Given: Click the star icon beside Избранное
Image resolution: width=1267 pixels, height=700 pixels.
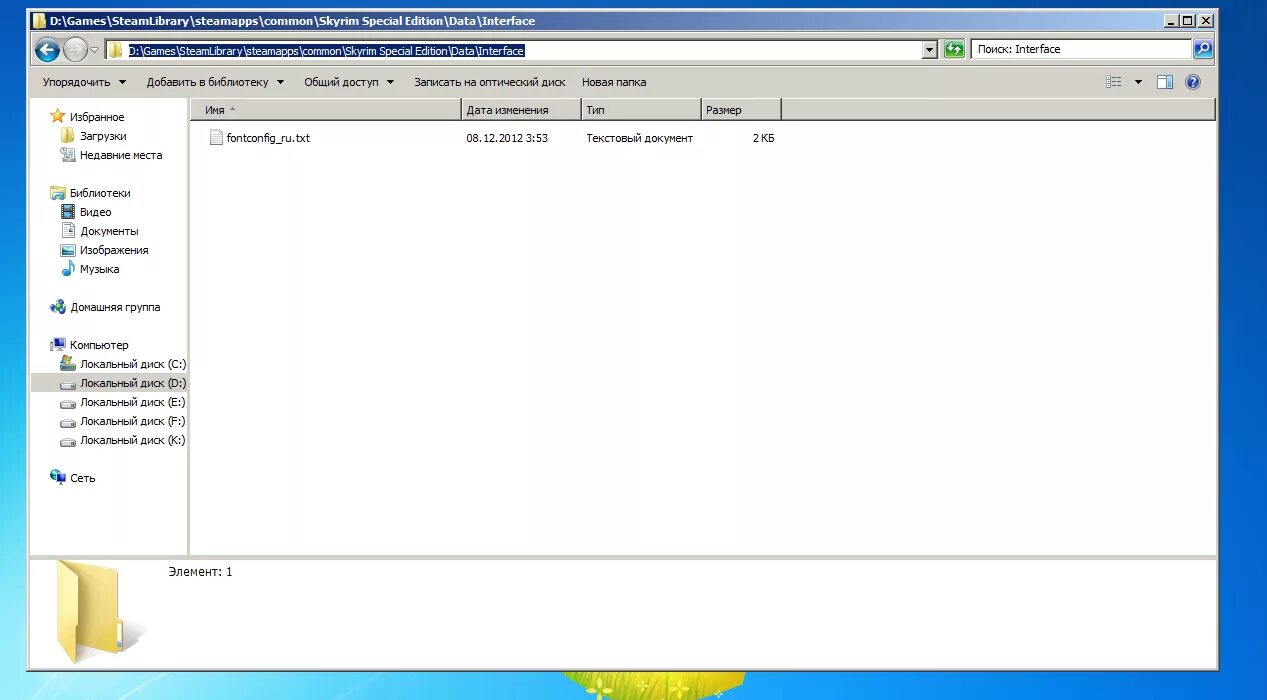Looking at the screenshot, I should pos(58,116).
